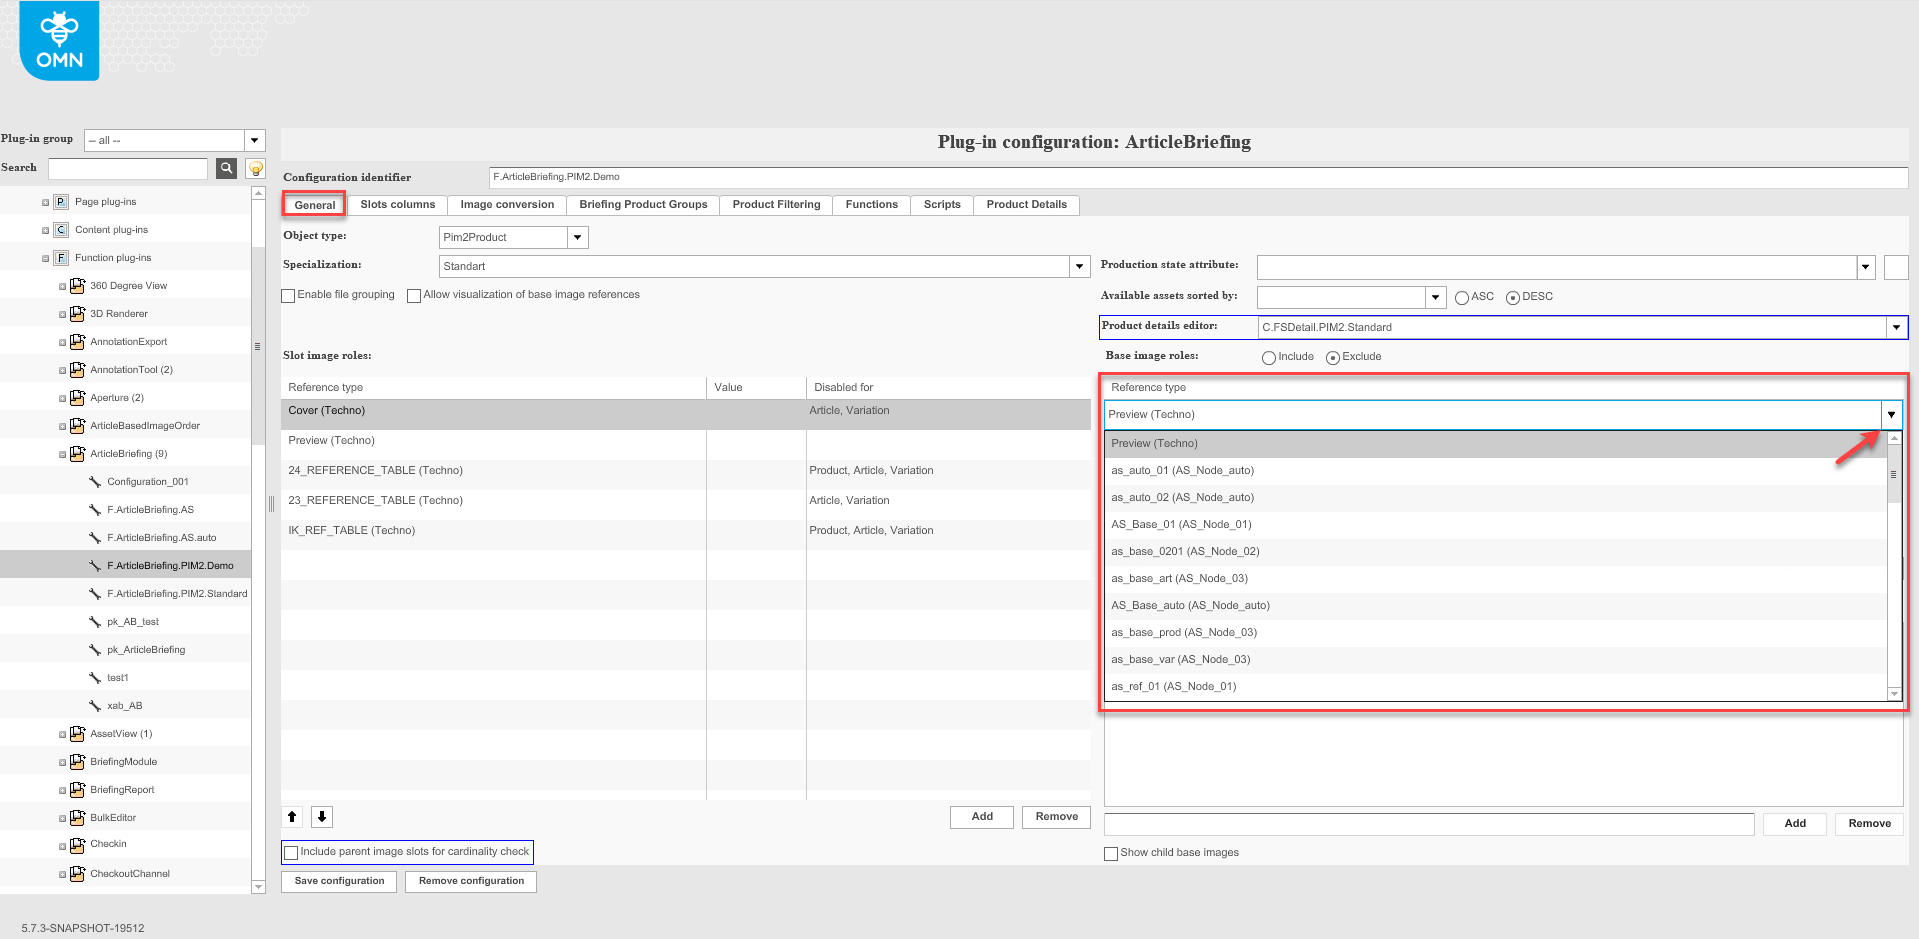This screenshot has width=1919, height=939.
Task: Click the Content plug-ins icon
Action: tap(60, 229)
